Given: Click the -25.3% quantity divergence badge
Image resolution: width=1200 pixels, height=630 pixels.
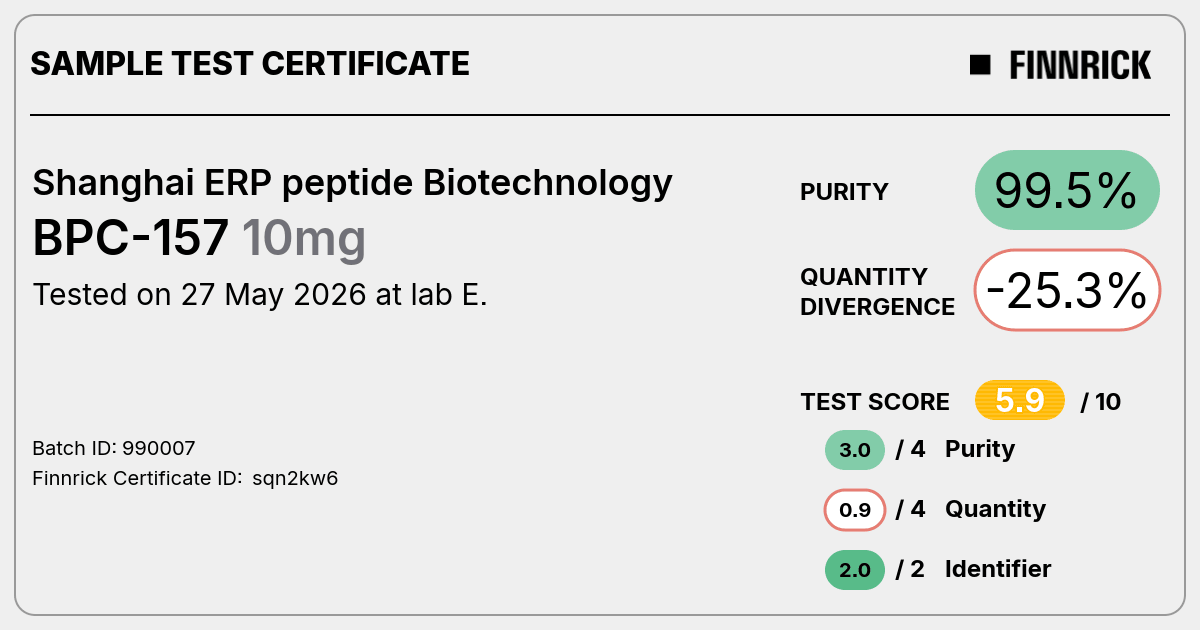Looking at the screenshot, I should [1067, 290].
